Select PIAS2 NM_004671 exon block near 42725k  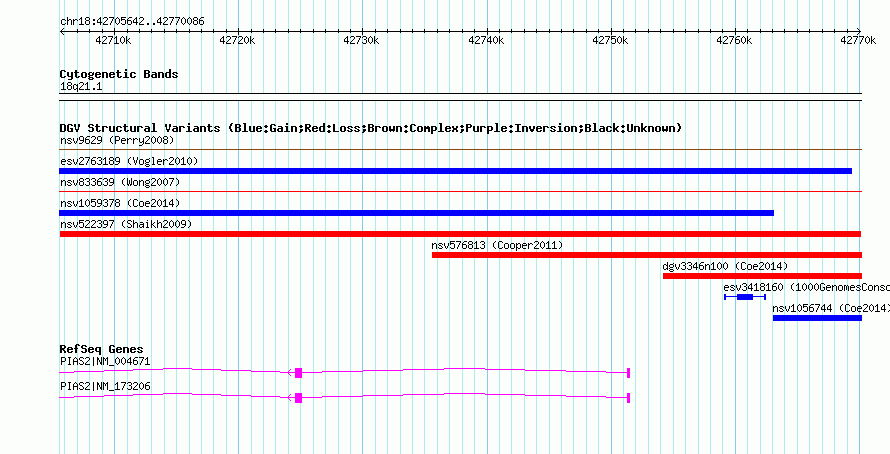click(x=299, y=373)
